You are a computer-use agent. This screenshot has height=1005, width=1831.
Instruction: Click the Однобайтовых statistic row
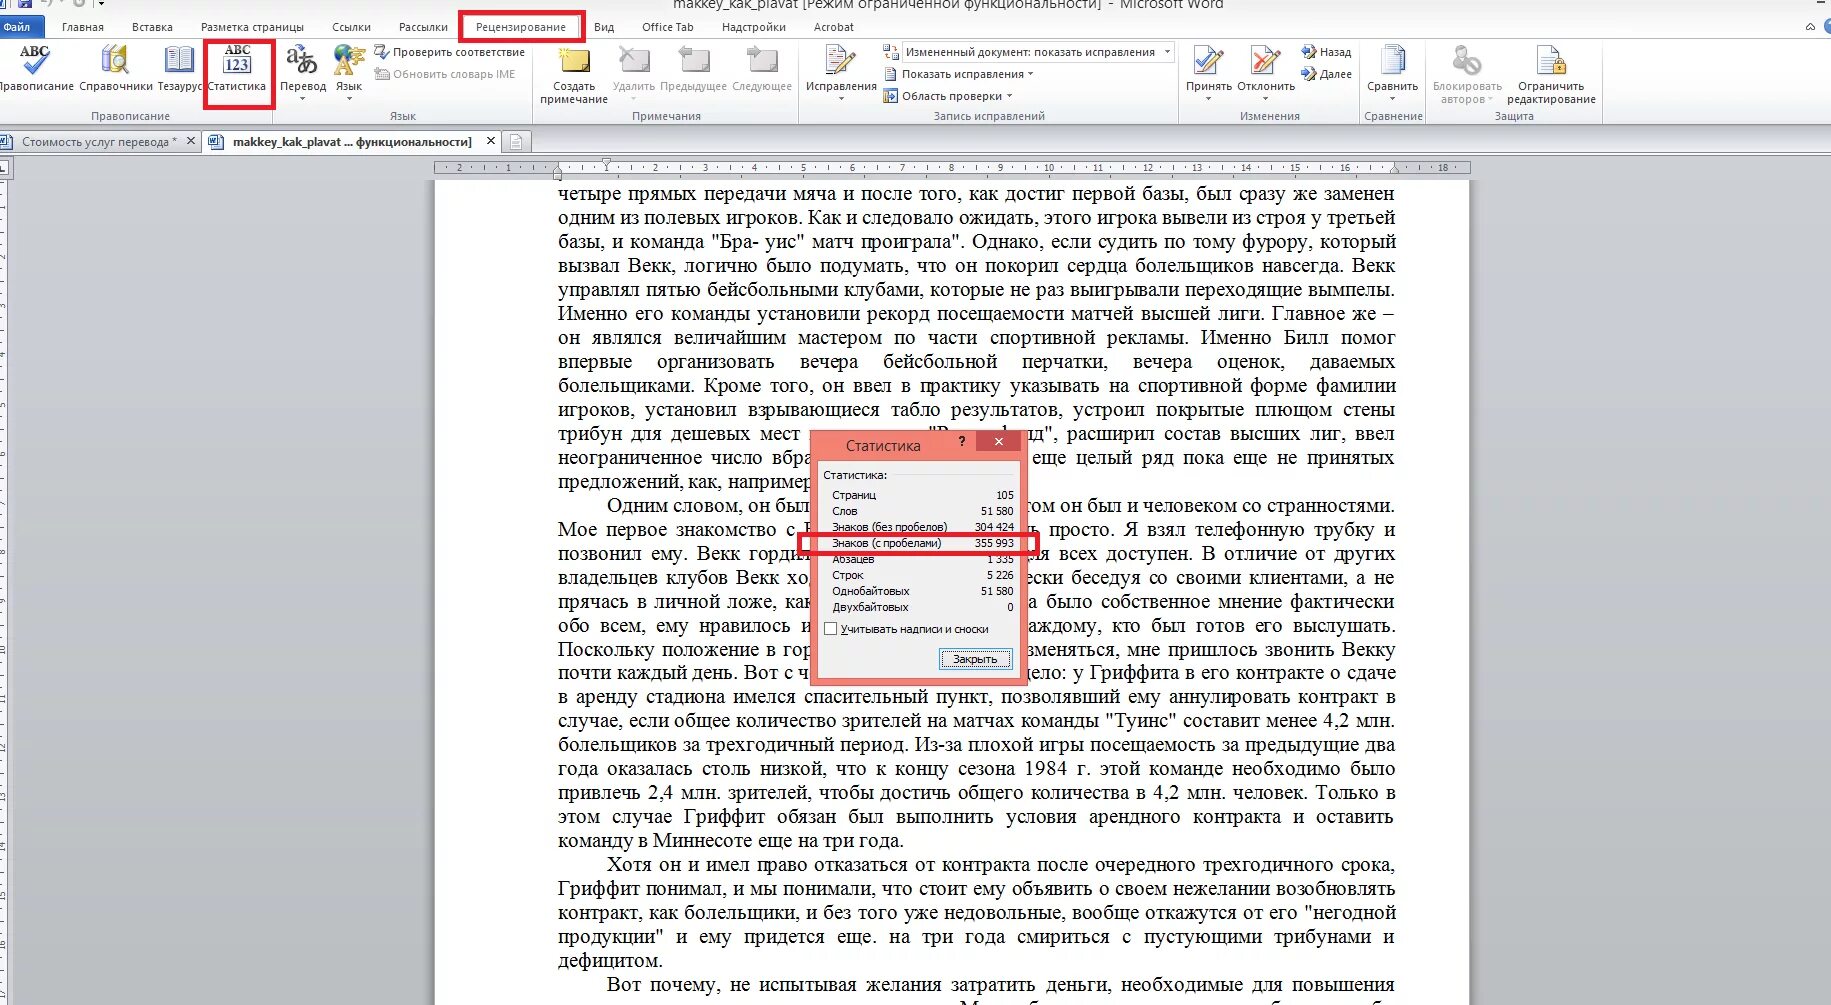922,591
